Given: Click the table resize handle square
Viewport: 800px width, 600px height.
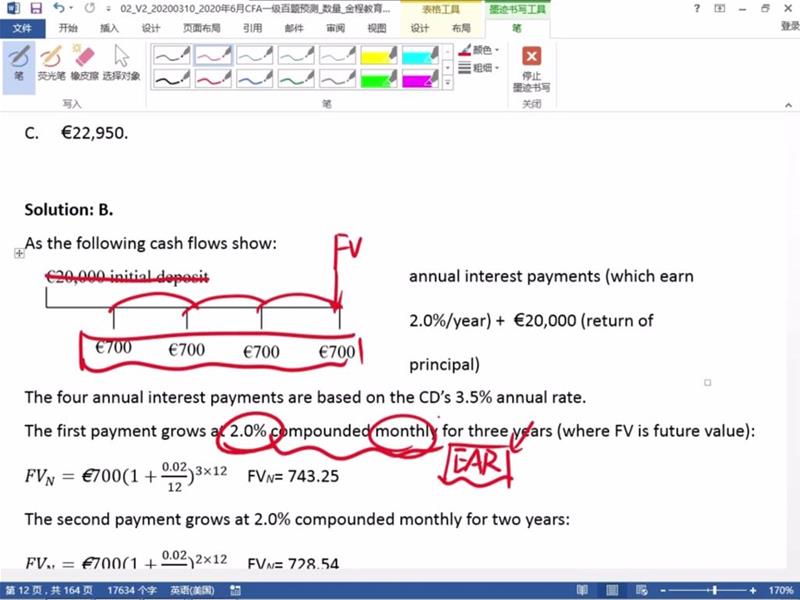Looking at the screenshot, I should [x=707, y=382].
